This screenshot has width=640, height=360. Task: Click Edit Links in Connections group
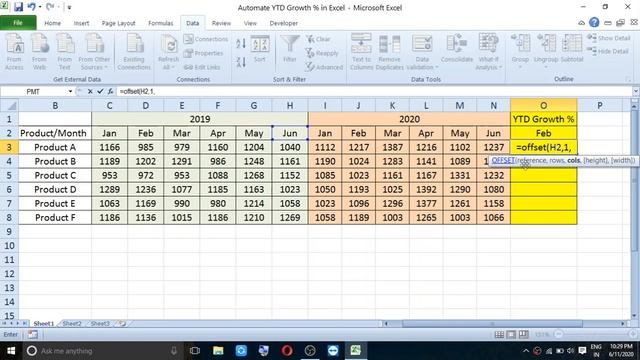click(x=202, y=67)
